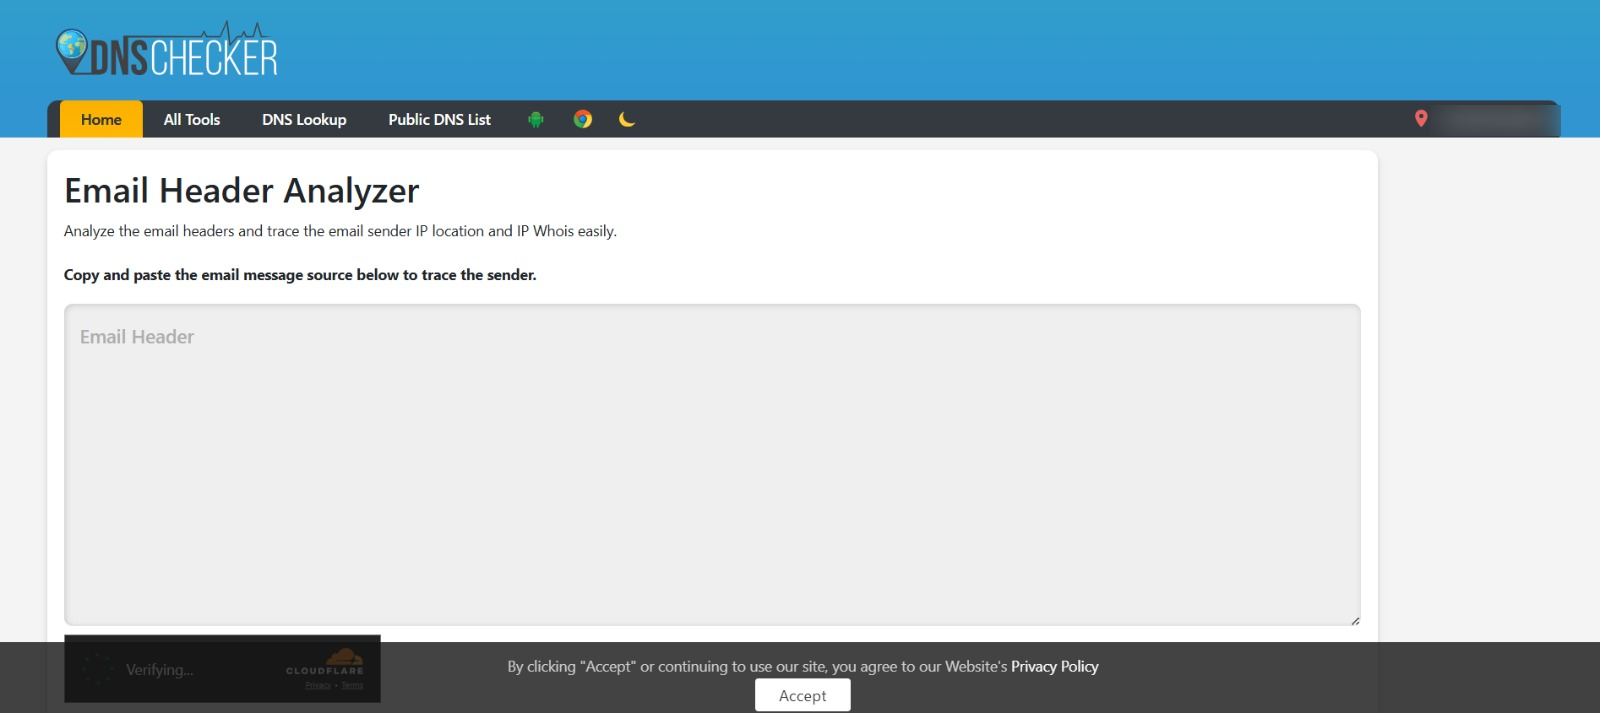Image resolution: width=1600 pixels, height=713 pixels.
Task: Click the Android app icon
Action: (536, 120)
